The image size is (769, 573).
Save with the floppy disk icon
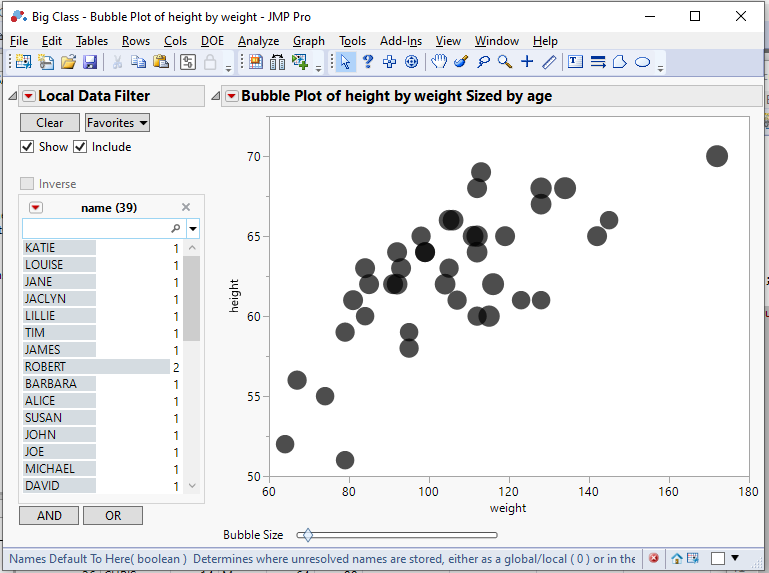(90, 62)
